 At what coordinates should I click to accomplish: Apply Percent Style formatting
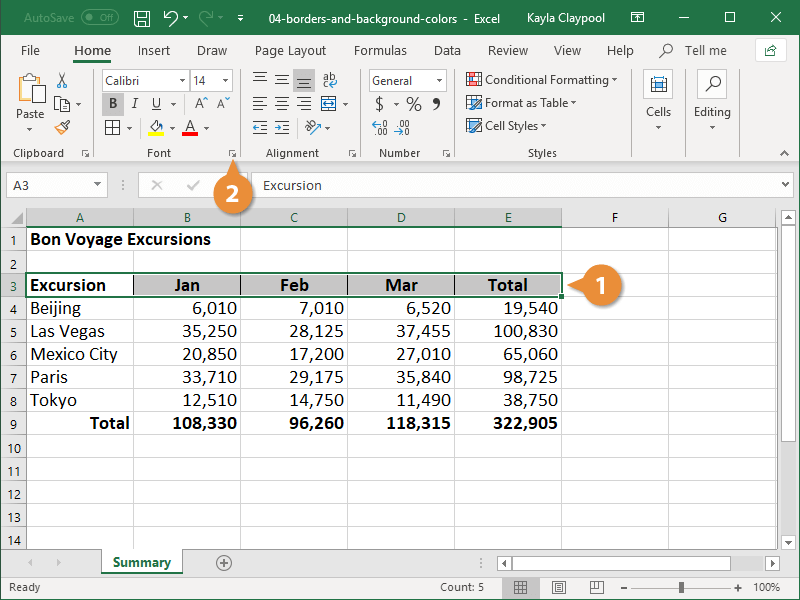(x=413, y=103)
